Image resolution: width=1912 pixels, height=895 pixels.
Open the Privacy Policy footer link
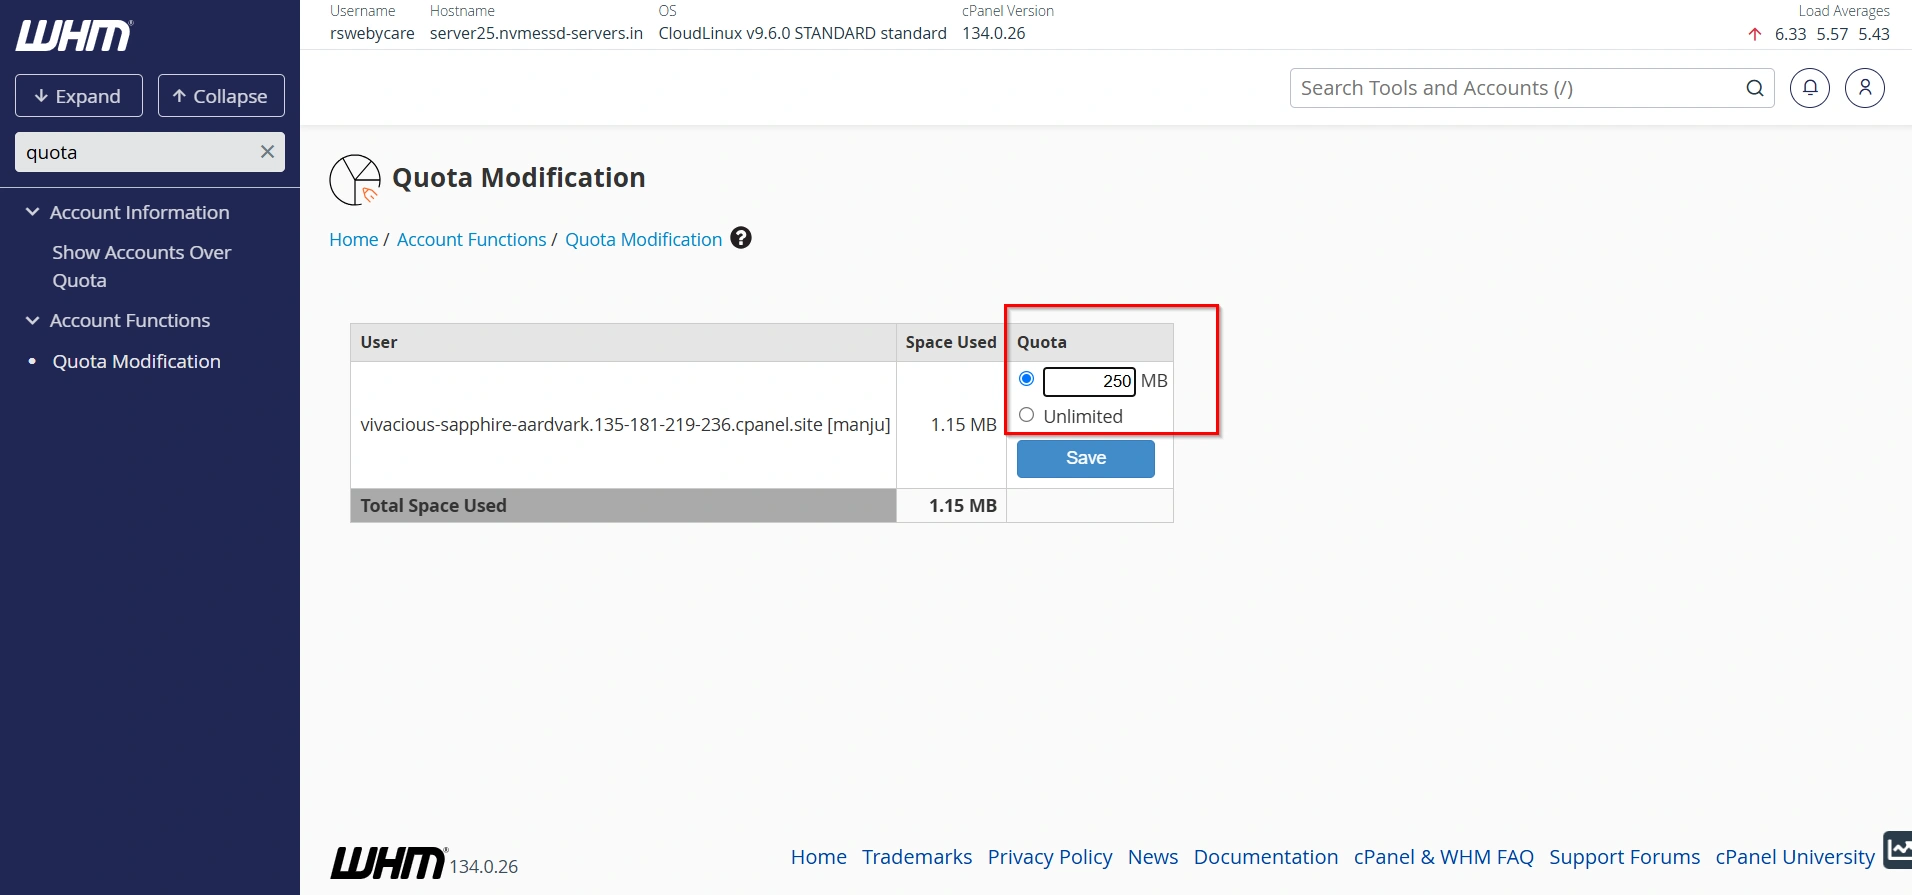pos(1050,857)
